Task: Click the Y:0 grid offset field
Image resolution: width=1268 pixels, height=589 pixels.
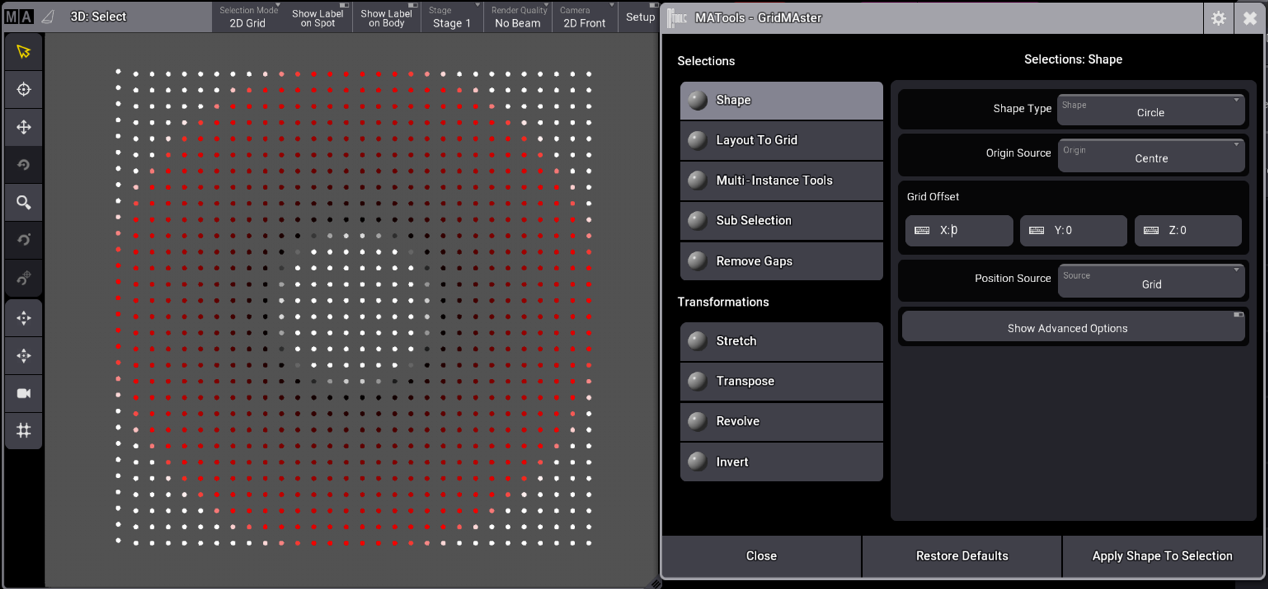Action: pyautogui.click(x=1073, y=230)
